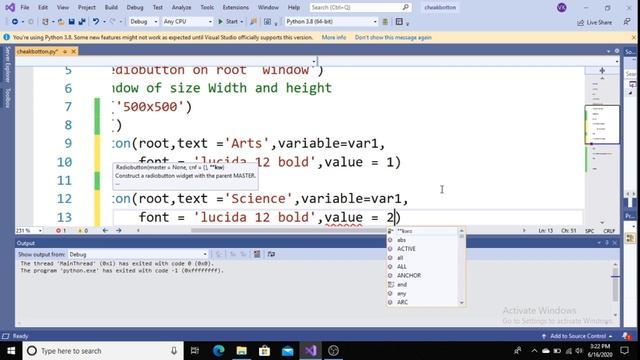Save the current file with the disk icon

71,22
